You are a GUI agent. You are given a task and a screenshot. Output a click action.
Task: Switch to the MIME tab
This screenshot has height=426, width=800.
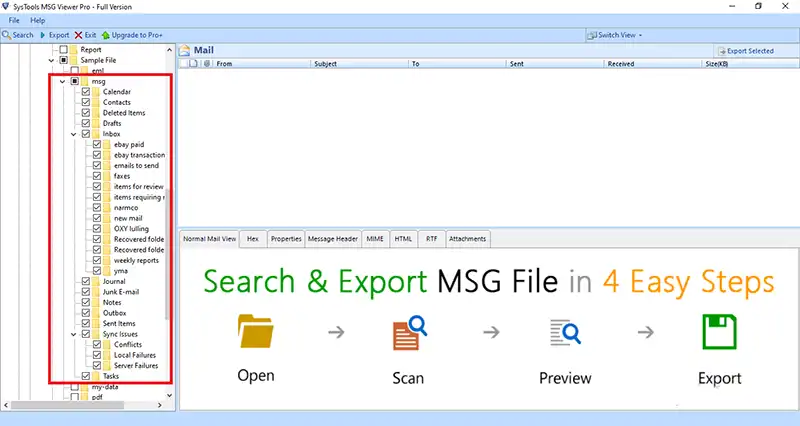coord(375,239)
